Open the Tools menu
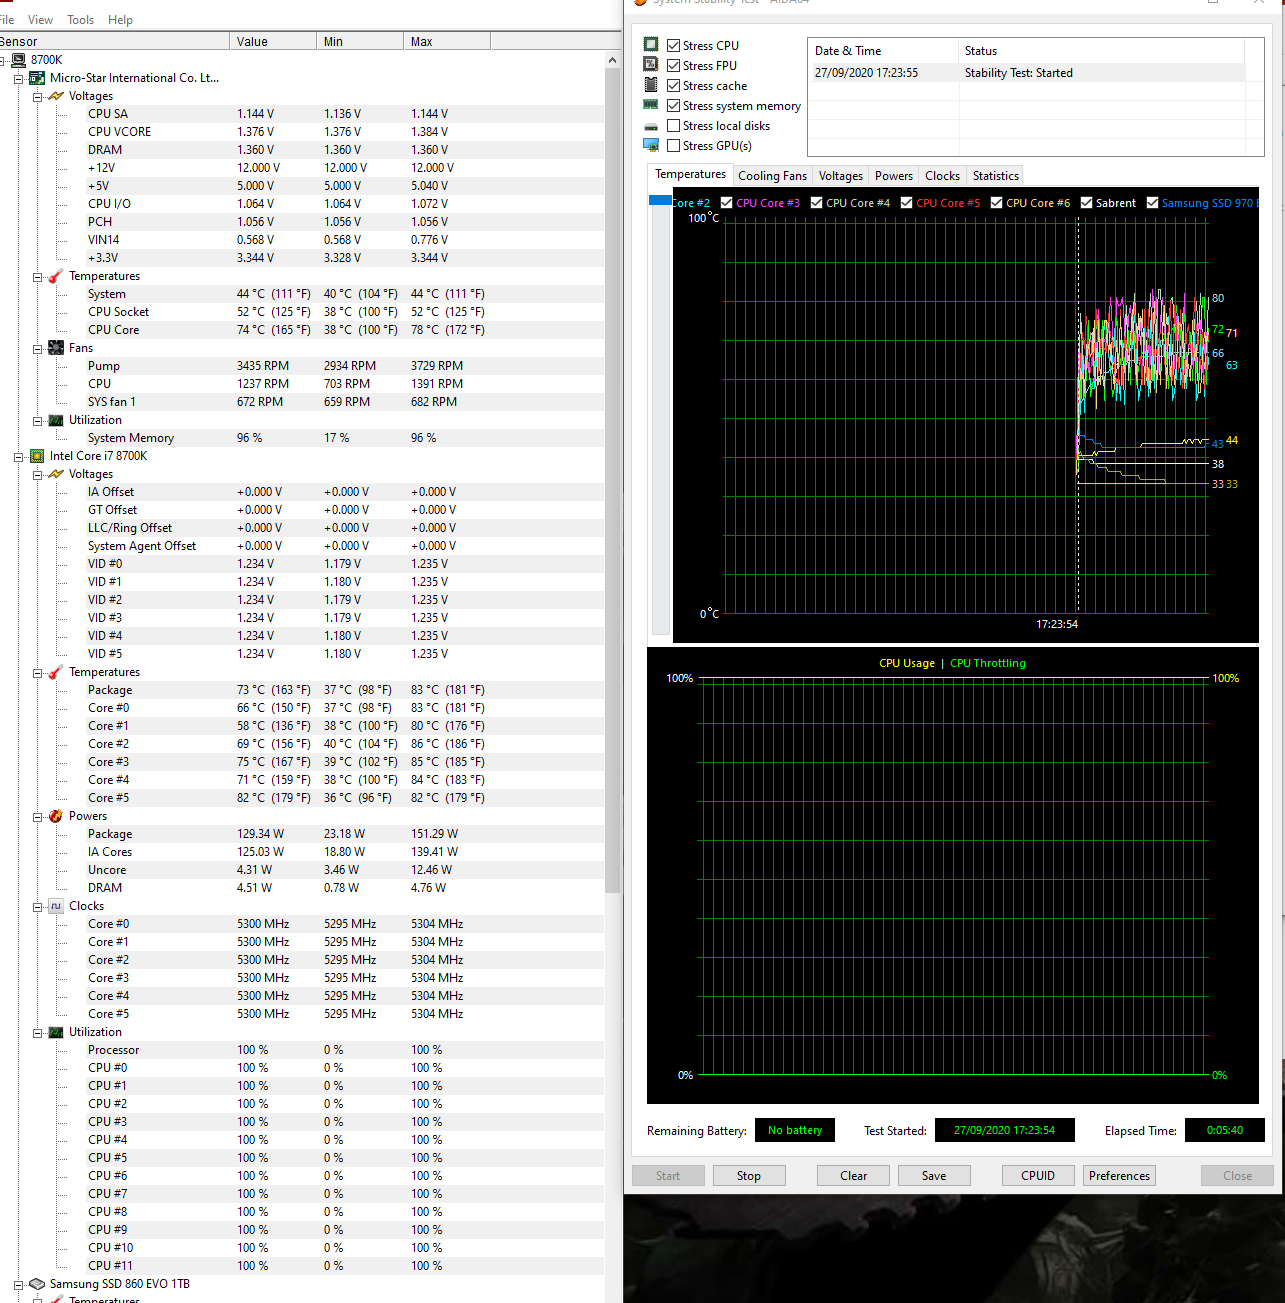This screenshot has width=1285, height=1303. click(x=81, y=20)
